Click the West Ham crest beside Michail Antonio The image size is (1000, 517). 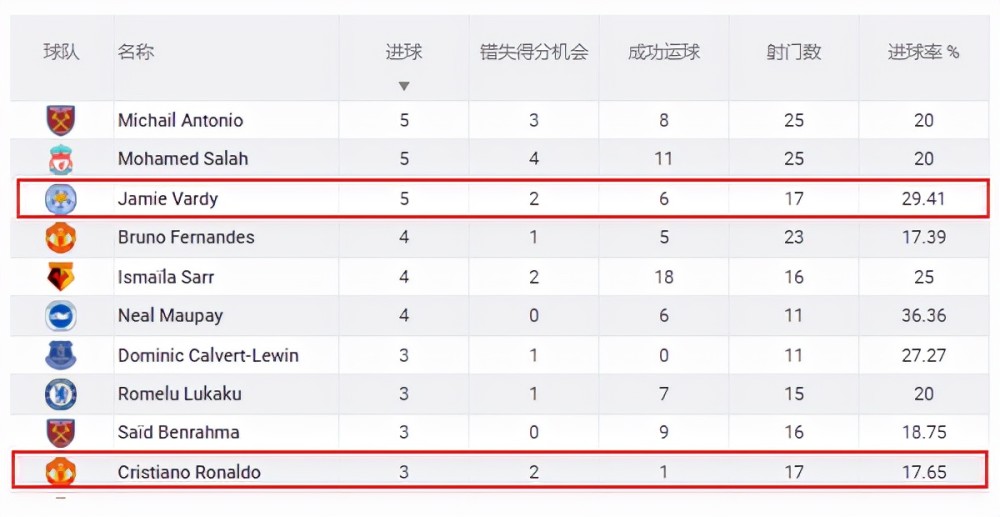click(x=61, y=120)
